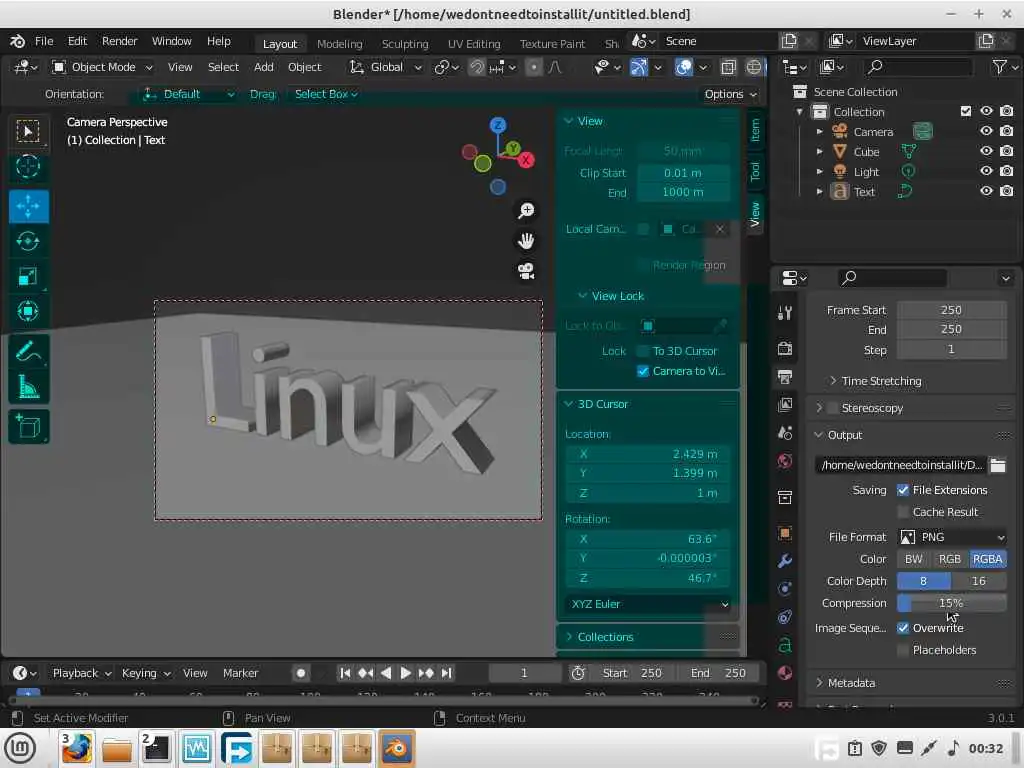Image resolution: width=1024 pixels, height=768 pixels.
Task: Play the animation in the timeline
Action: pyautogui.click(x=406, y=673)
